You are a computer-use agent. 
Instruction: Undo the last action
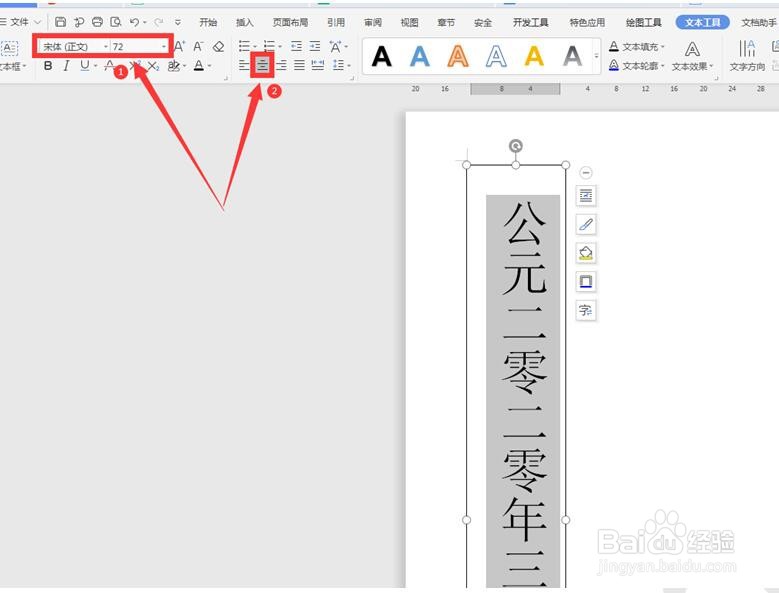click(134, 22)
